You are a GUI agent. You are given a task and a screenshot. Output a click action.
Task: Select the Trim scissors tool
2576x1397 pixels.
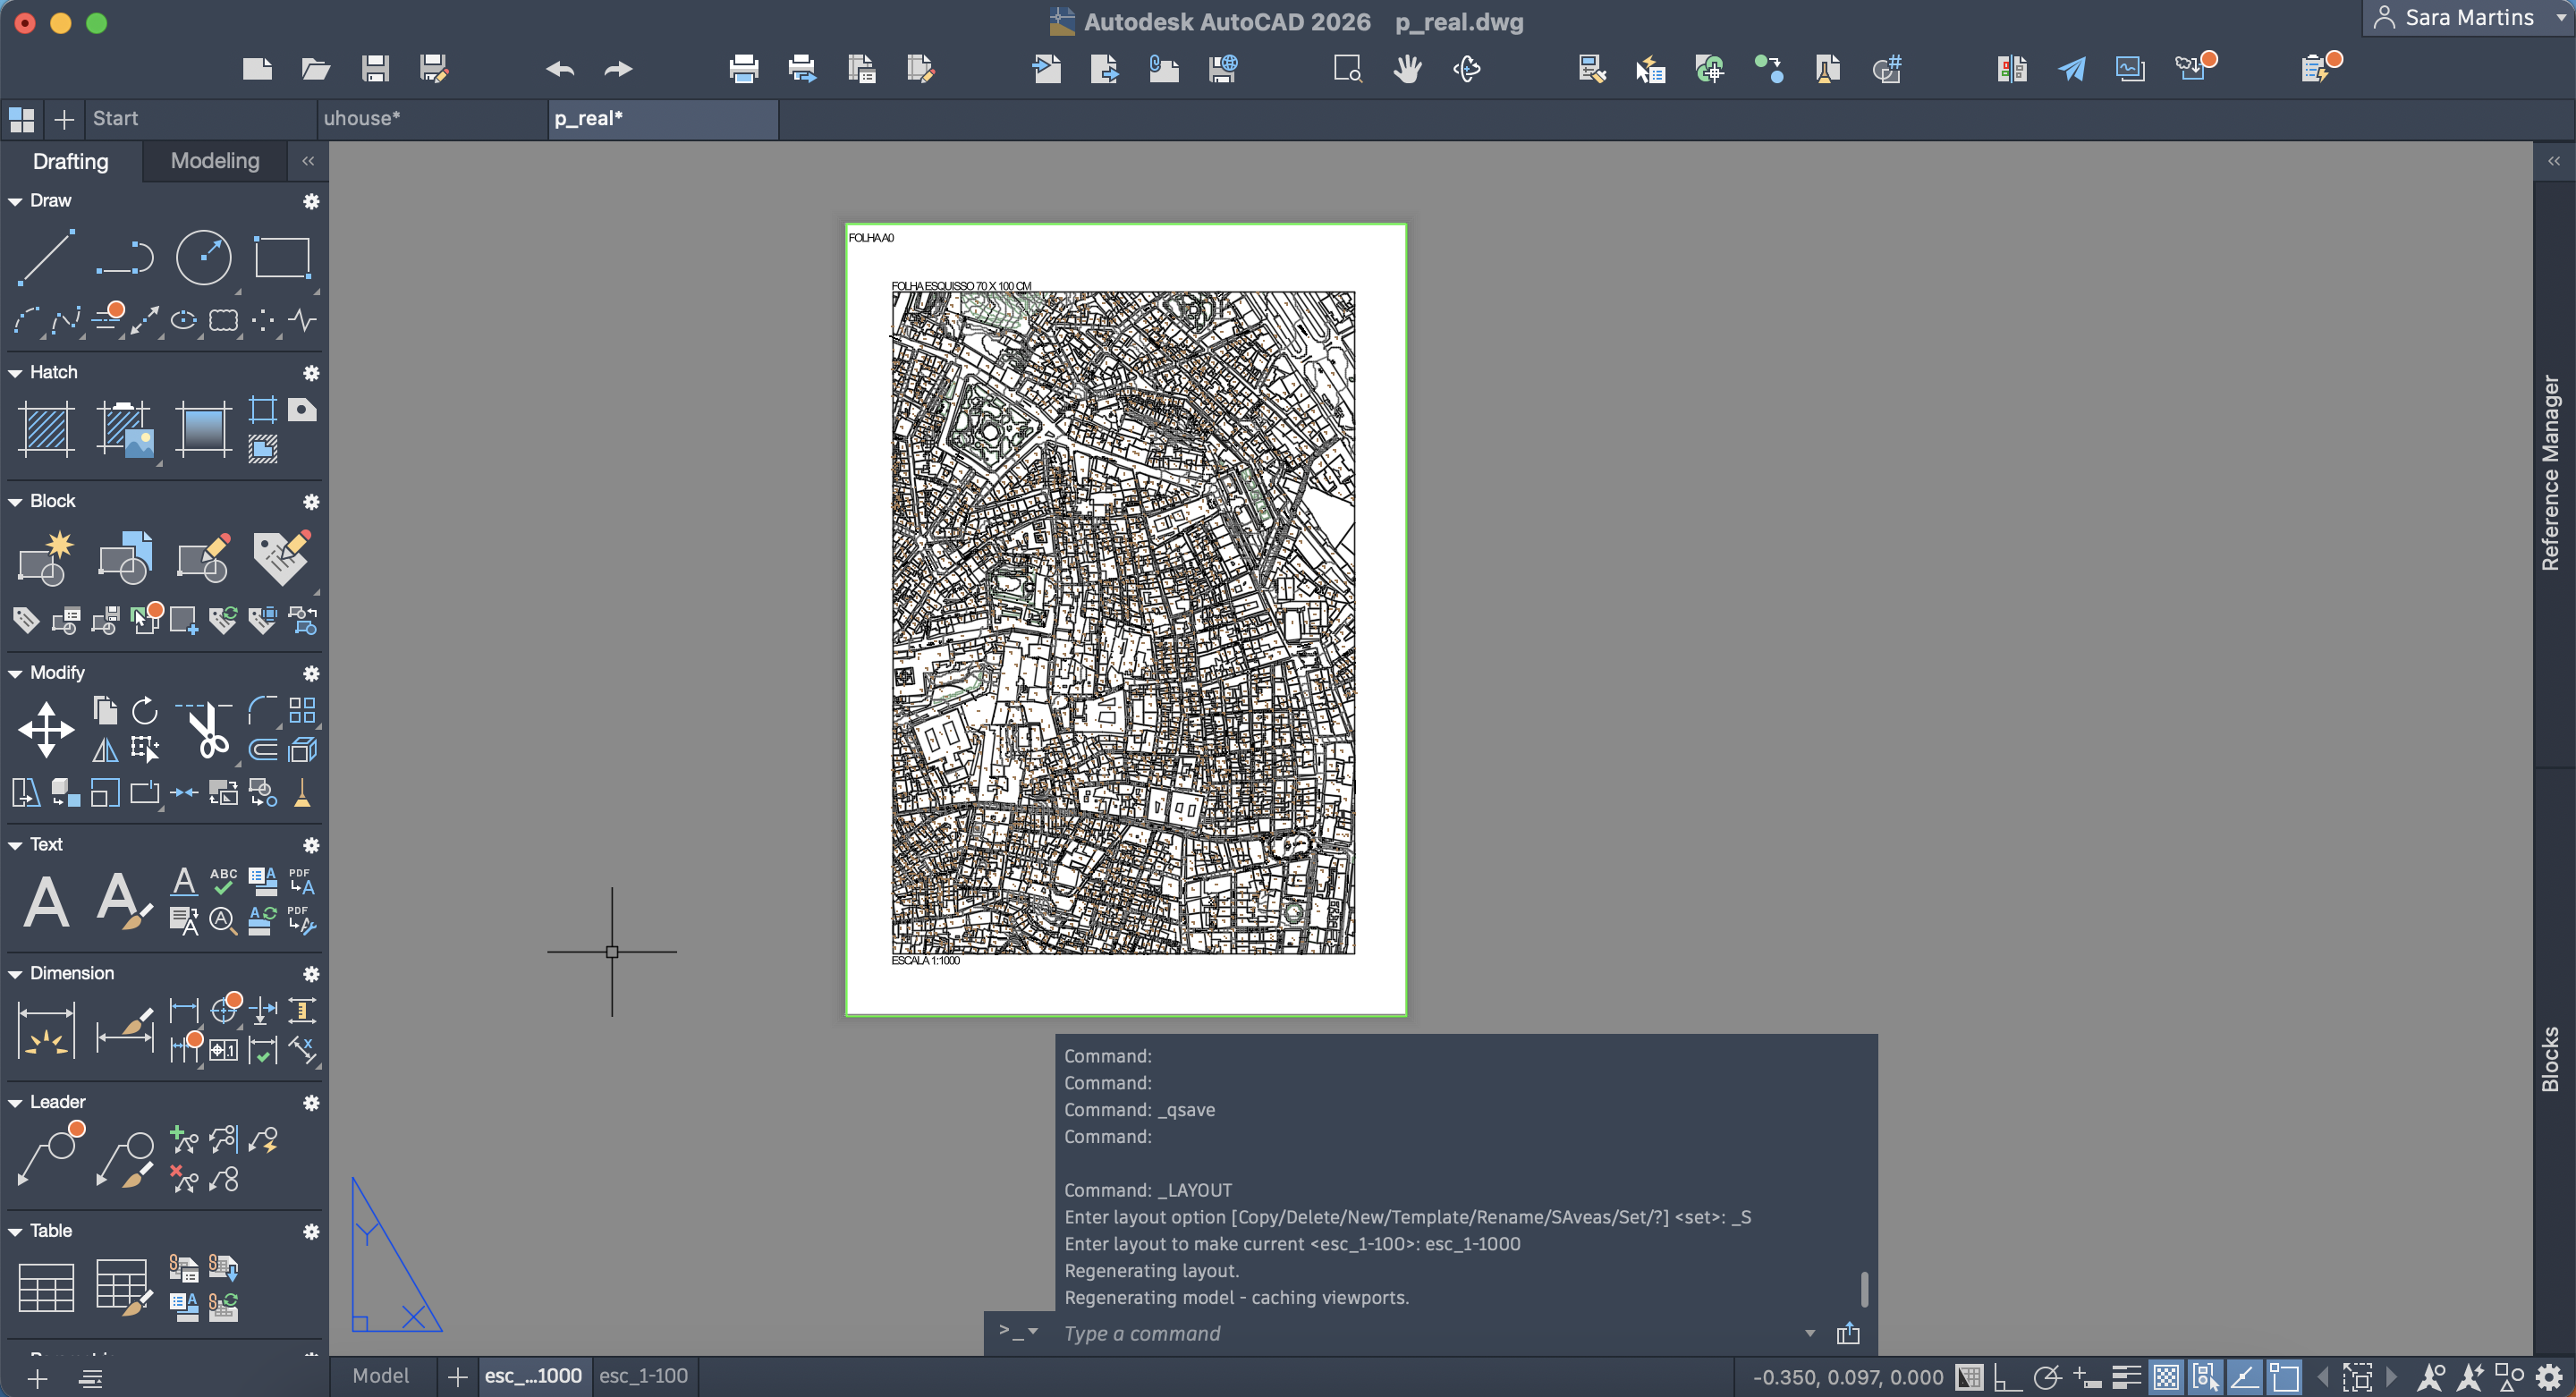tap(206, 731)
